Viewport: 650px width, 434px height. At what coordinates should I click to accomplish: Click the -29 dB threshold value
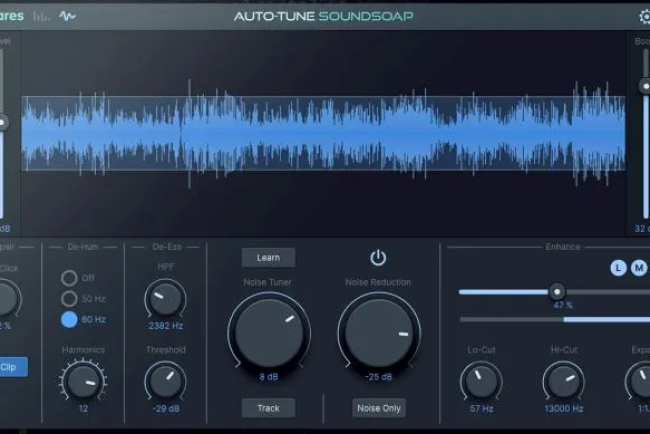pos(166,409)
